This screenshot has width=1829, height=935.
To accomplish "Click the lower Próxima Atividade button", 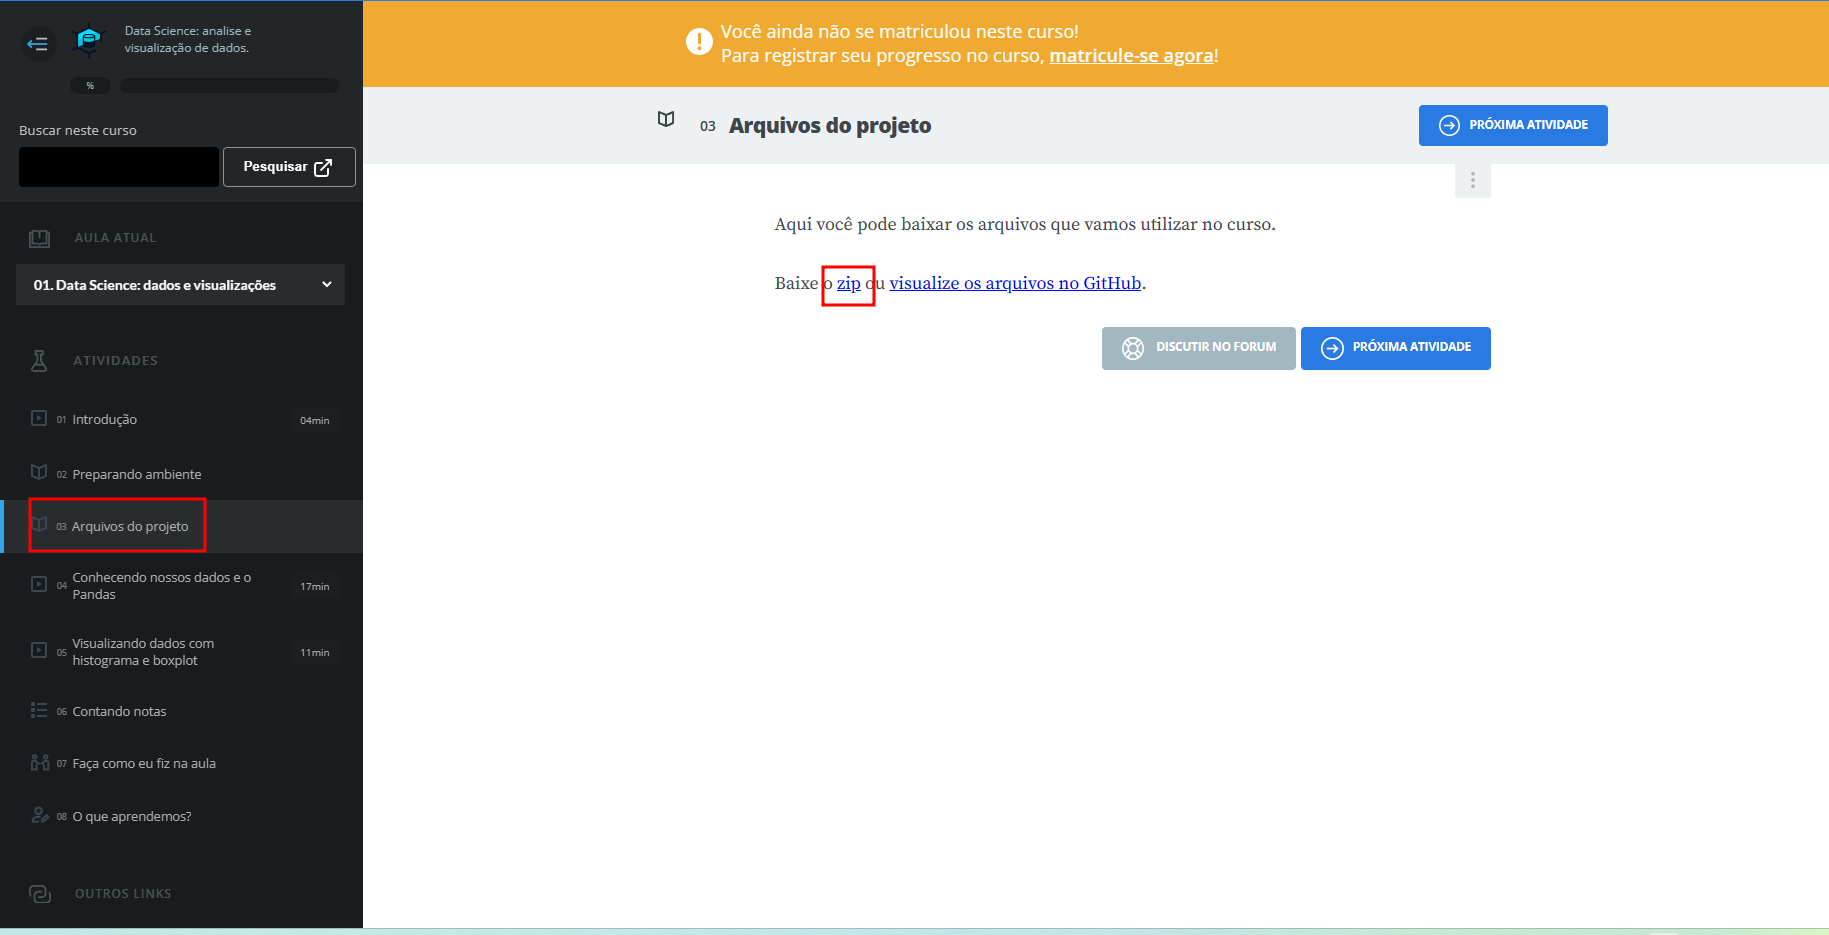I will pos(1396,348).
